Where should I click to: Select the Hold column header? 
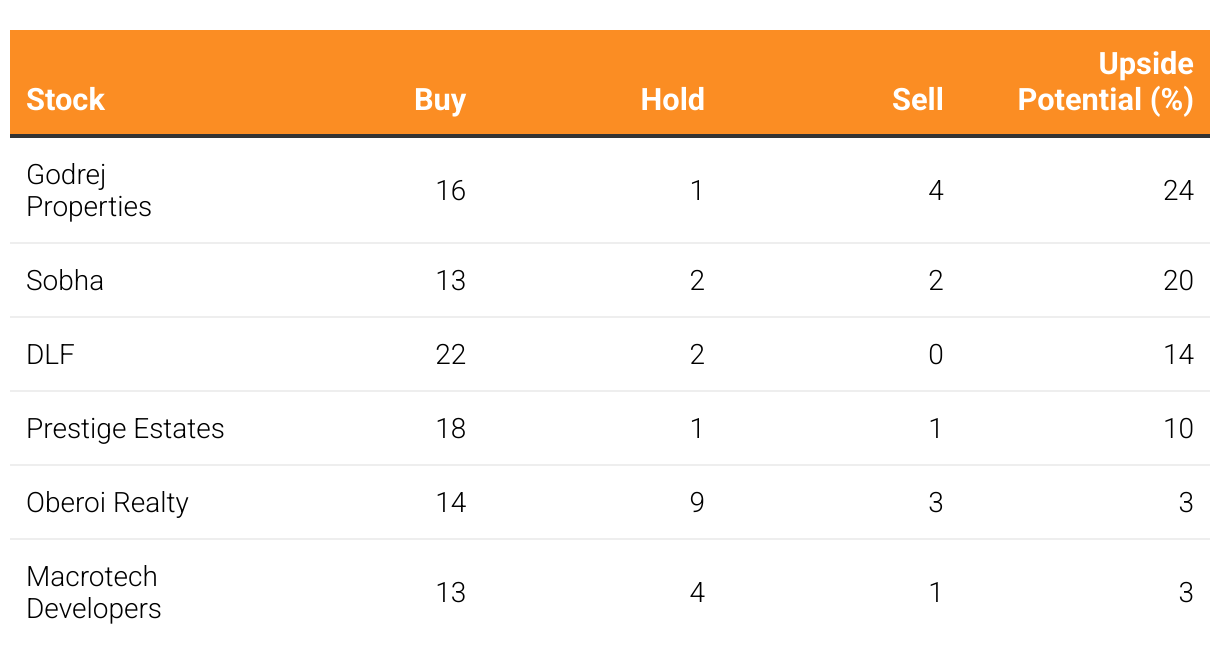point(672,99)
